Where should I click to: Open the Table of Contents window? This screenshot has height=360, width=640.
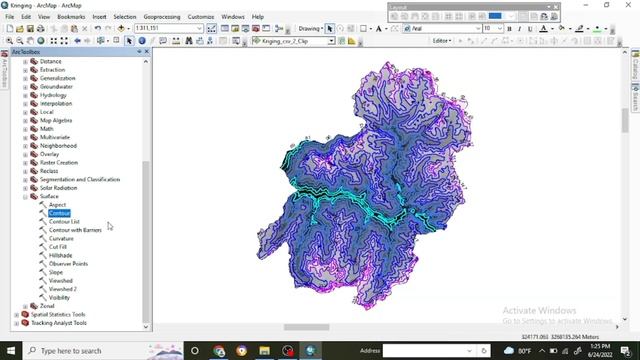click(225, 29)
